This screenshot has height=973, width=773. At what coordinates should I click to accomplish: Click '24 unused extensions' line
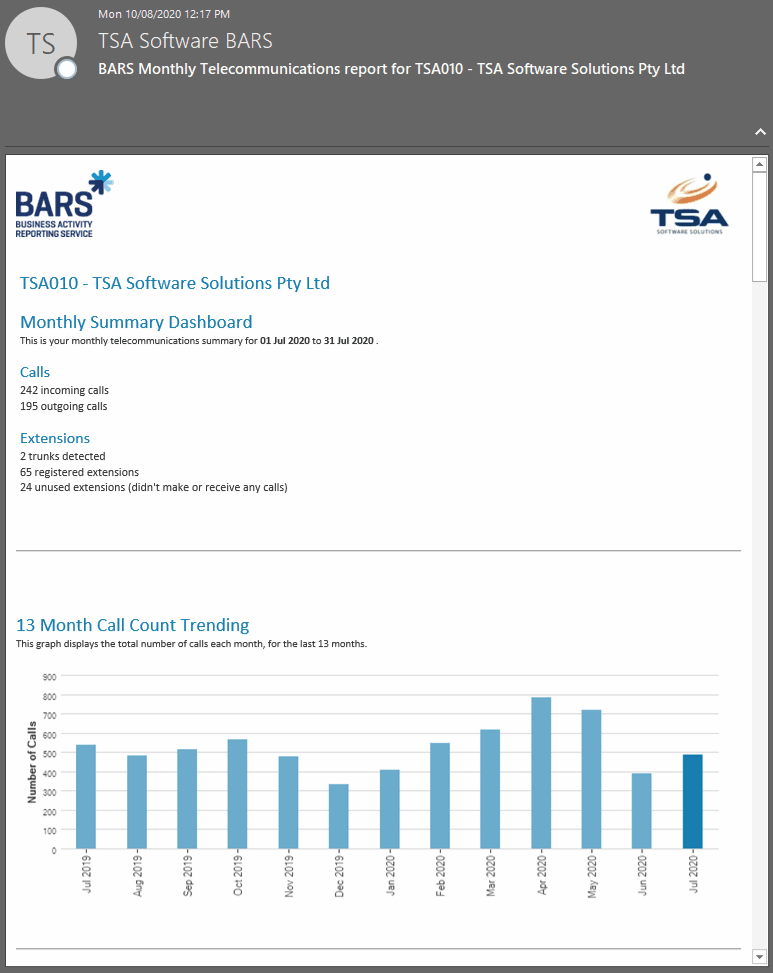pos(154,488)
